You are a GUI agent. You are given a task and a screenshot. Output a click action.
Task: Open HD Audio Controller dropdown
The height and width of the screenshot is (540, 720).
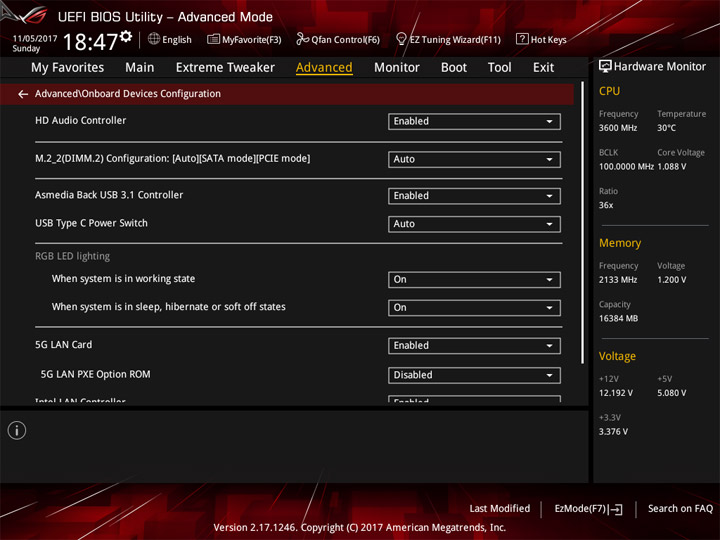[474, 121]
